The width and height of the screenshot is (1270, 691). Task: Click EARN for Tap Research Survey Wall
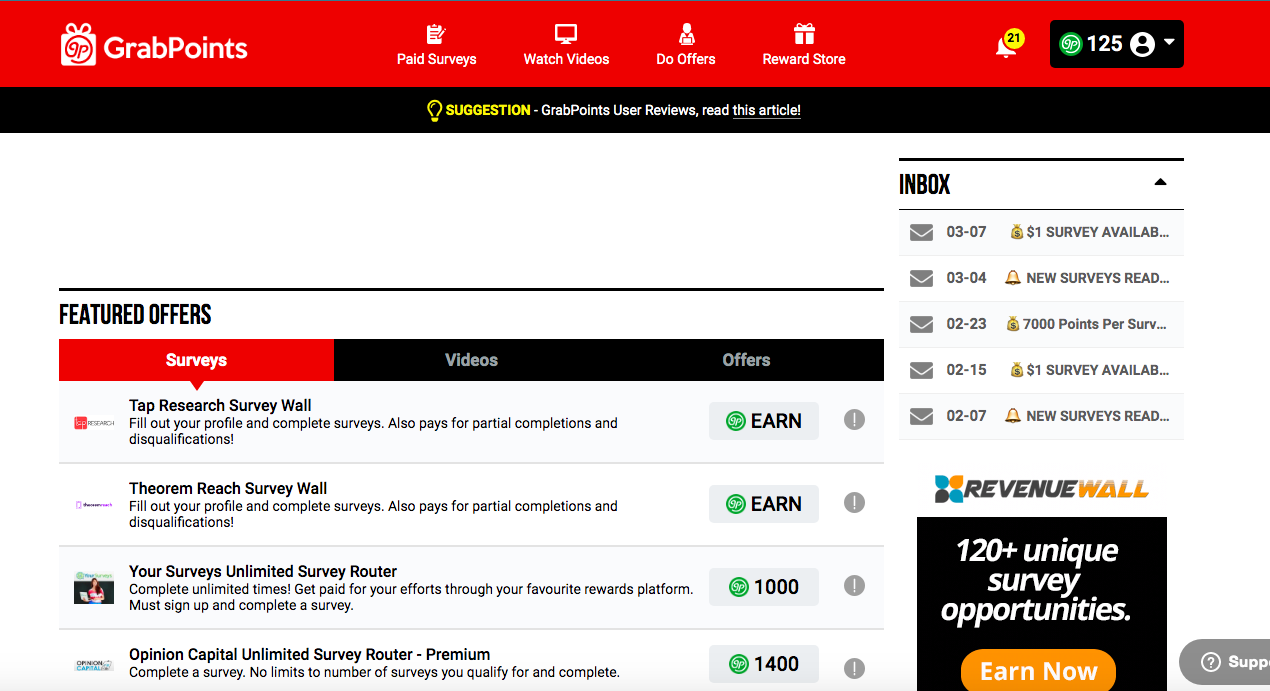[764, 421]
